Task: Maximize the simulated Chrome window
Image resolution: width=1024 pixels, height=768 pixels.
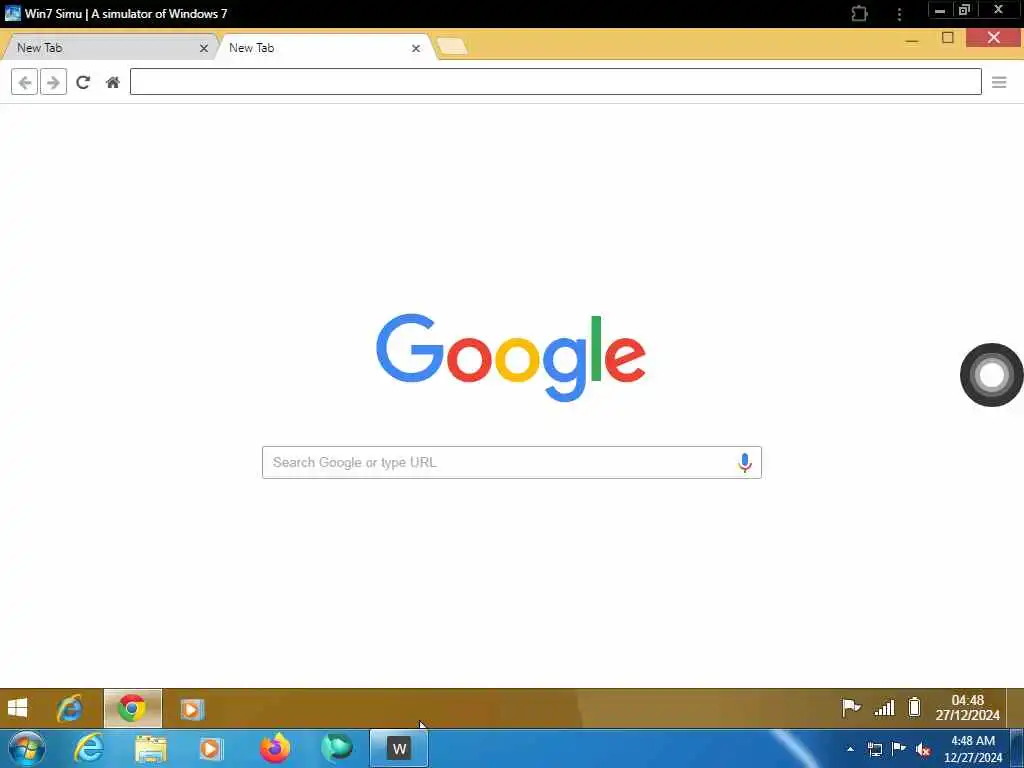Action: [948, 38]
